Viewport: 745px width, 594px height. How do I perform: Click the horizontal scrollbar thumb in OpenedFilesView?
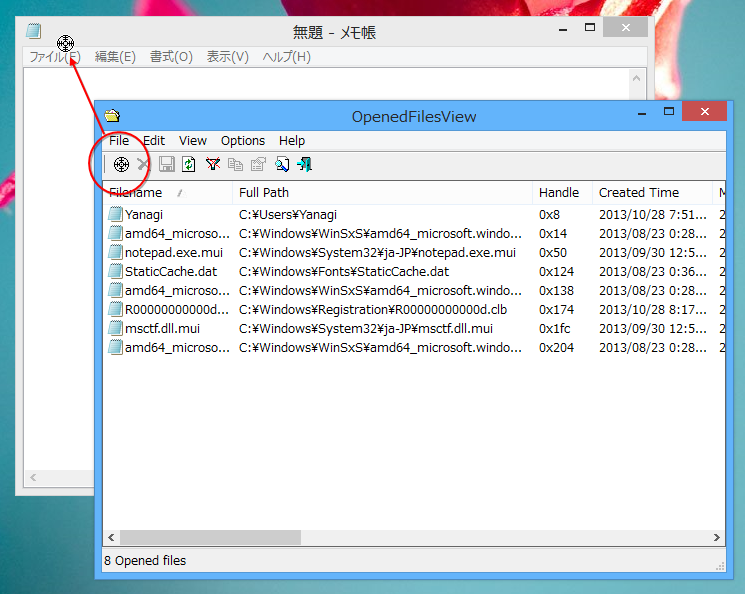[x=210, y=537]
